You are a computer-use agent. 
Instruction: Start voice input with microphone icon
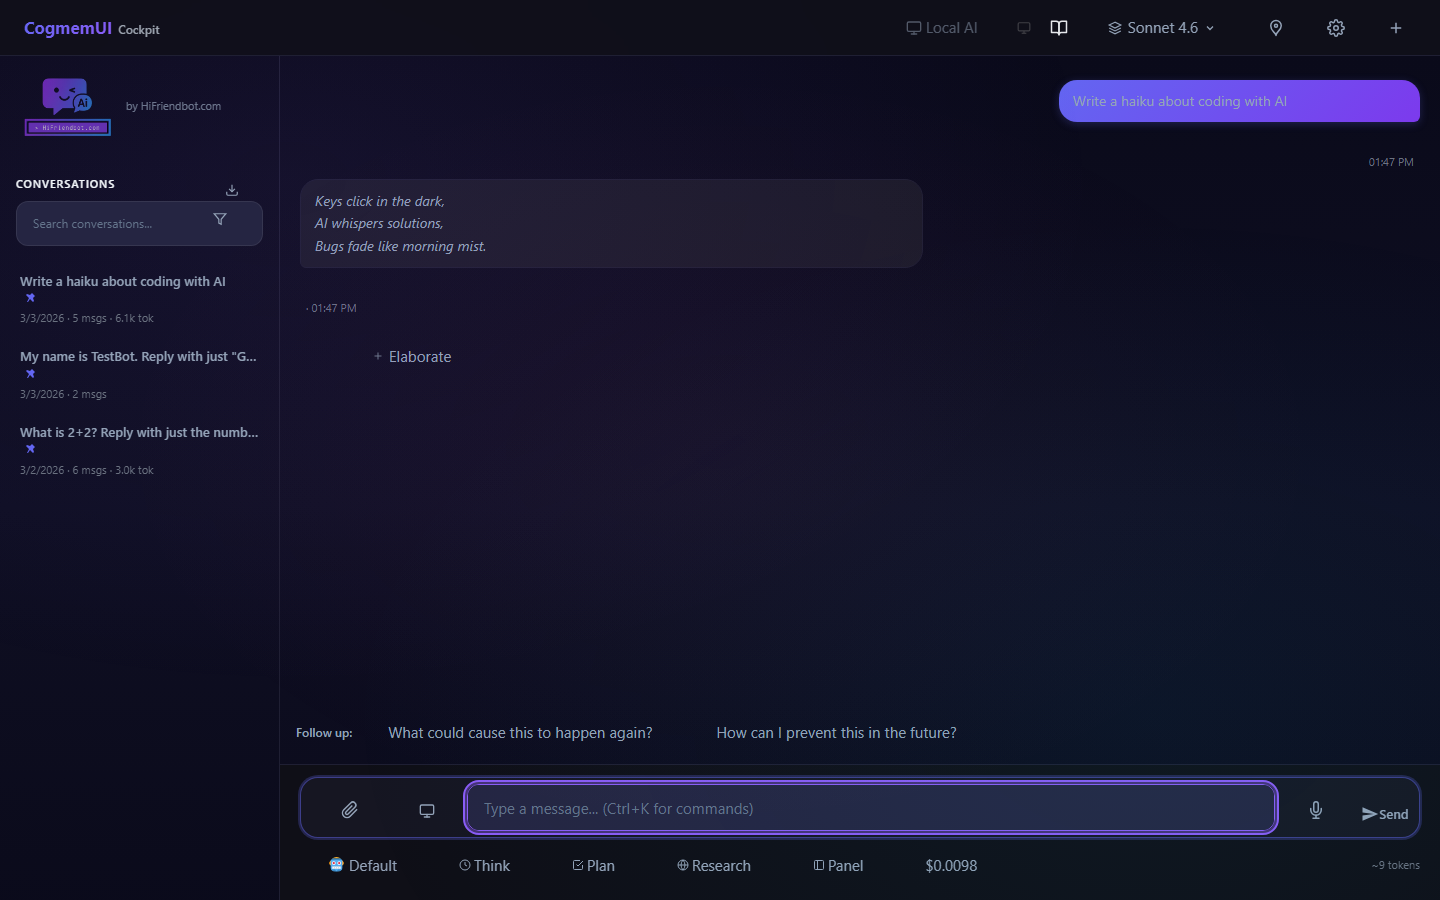pos(1316,810)
